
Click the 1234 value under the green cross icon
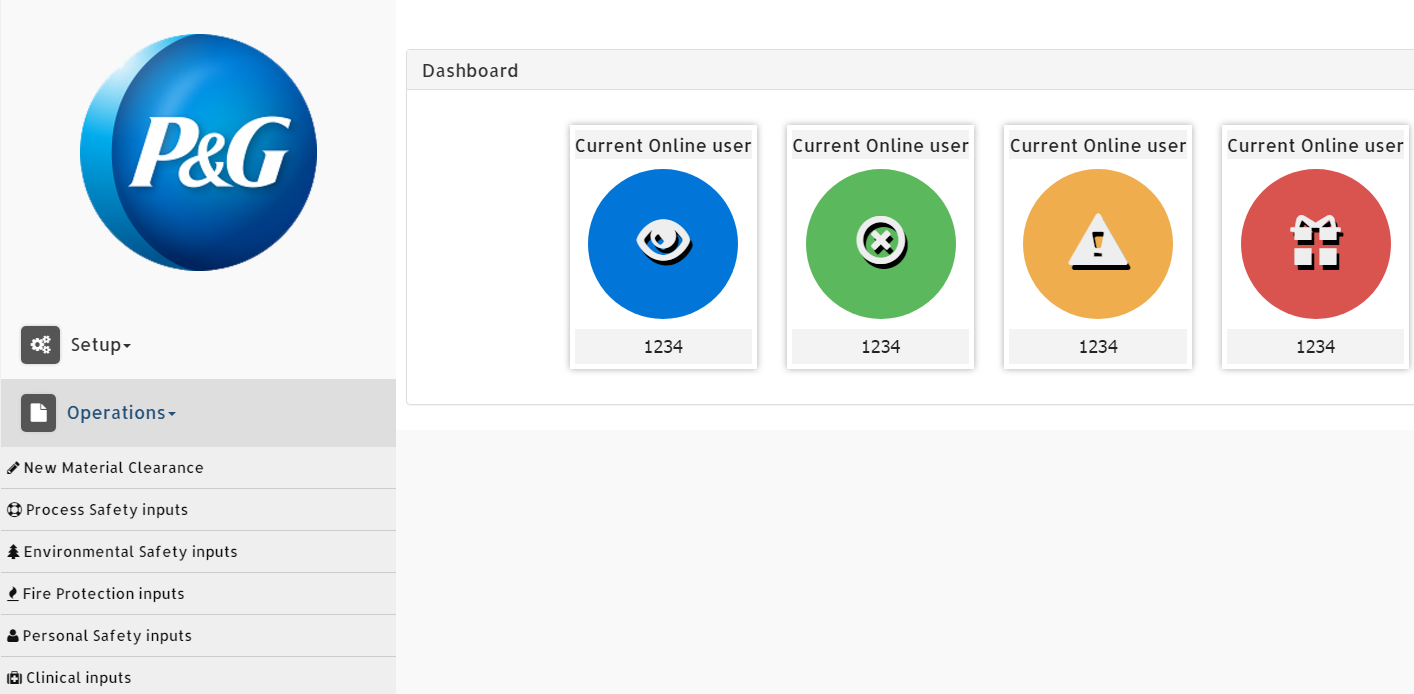click(881, 346)
